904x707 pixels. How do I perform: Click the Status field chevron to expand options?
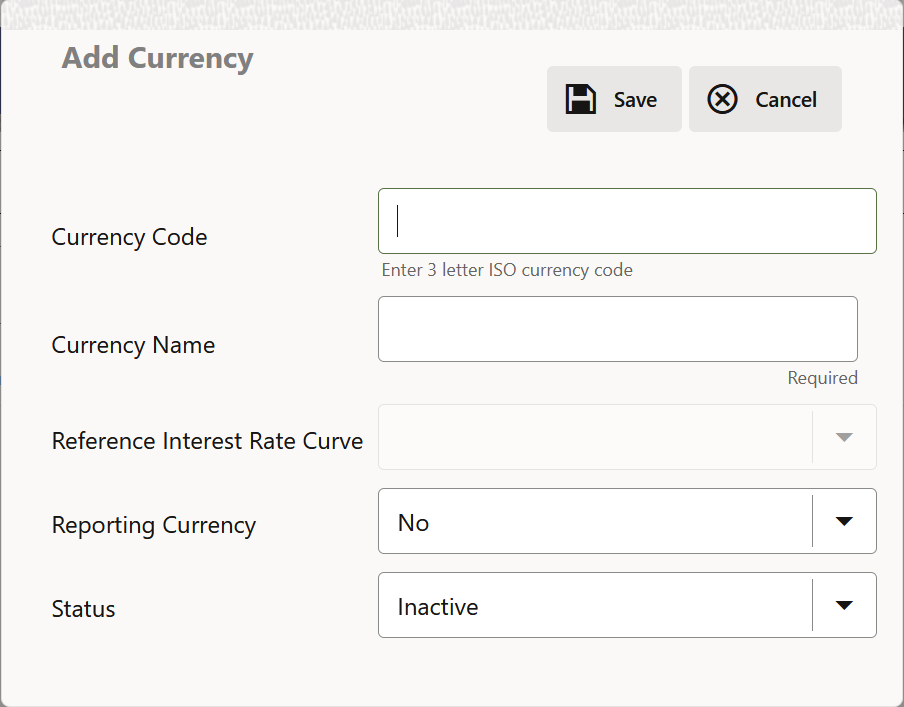click(x=843, y=605)
